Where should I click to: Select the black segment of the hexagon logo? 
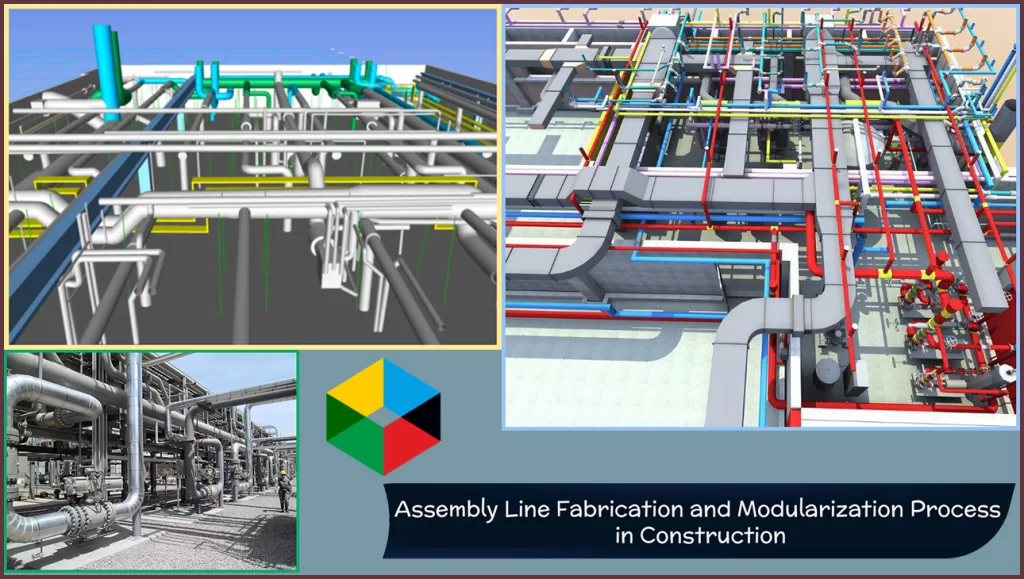(x=426, y=417)
